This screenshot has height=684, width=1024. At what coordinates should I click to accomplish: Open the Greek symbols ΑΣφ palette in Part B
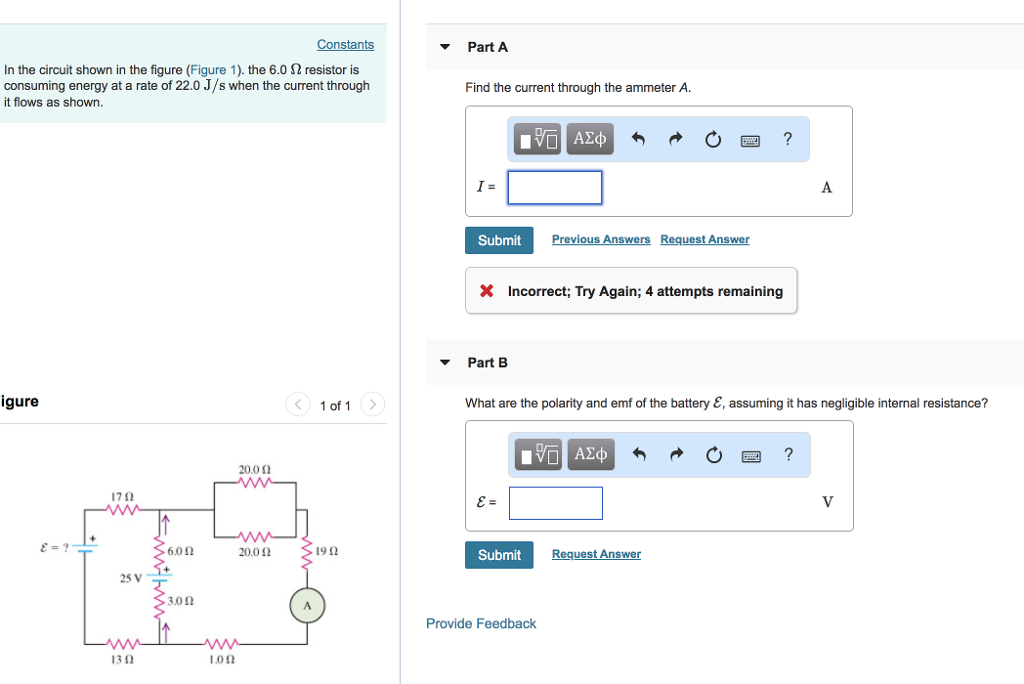click(589, 454)
